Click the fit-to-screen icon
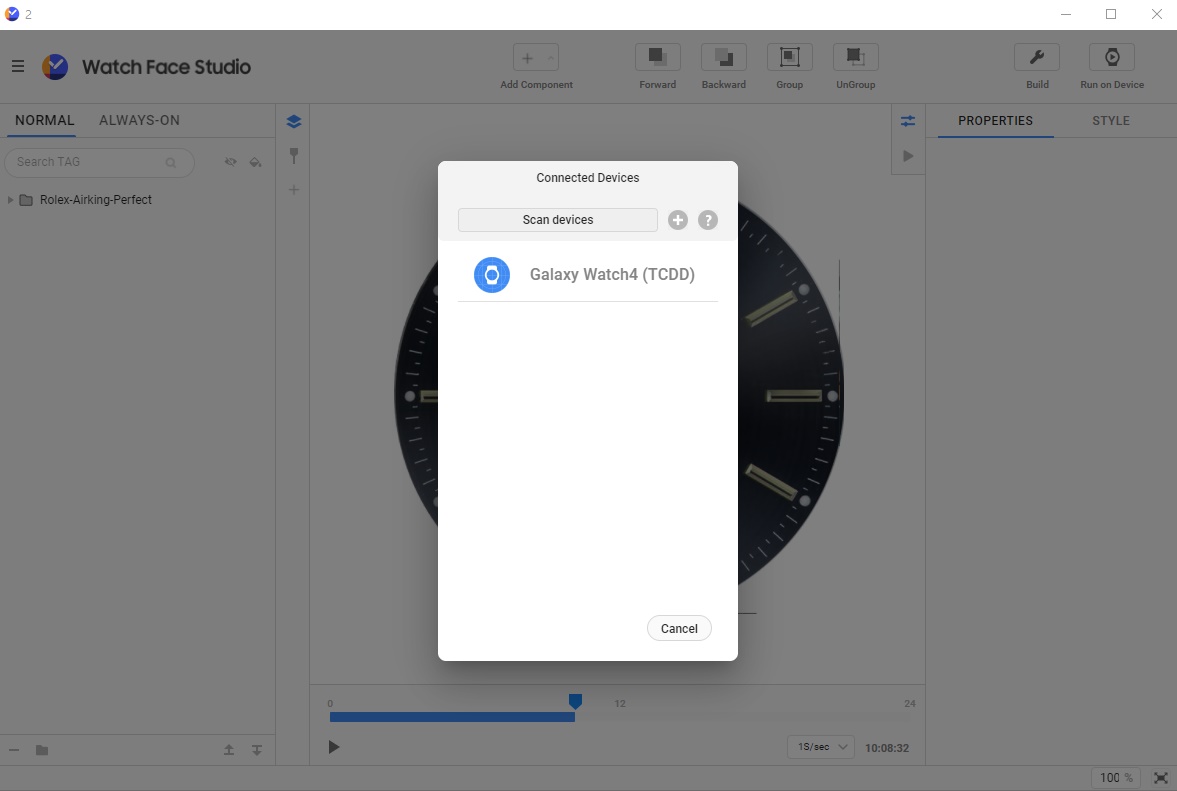Screen dimensions: 1177x791 point(1160,777)
